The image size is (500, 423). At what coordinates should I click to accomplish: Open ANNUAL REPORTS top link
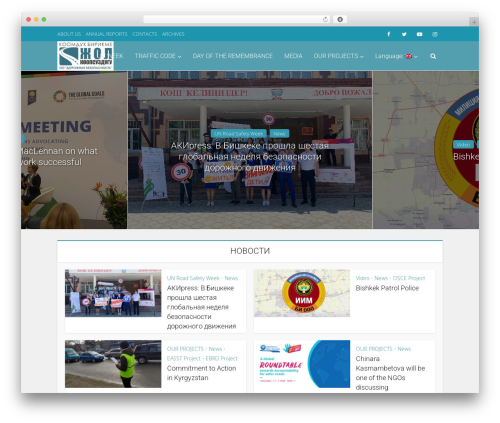[106, 34]
